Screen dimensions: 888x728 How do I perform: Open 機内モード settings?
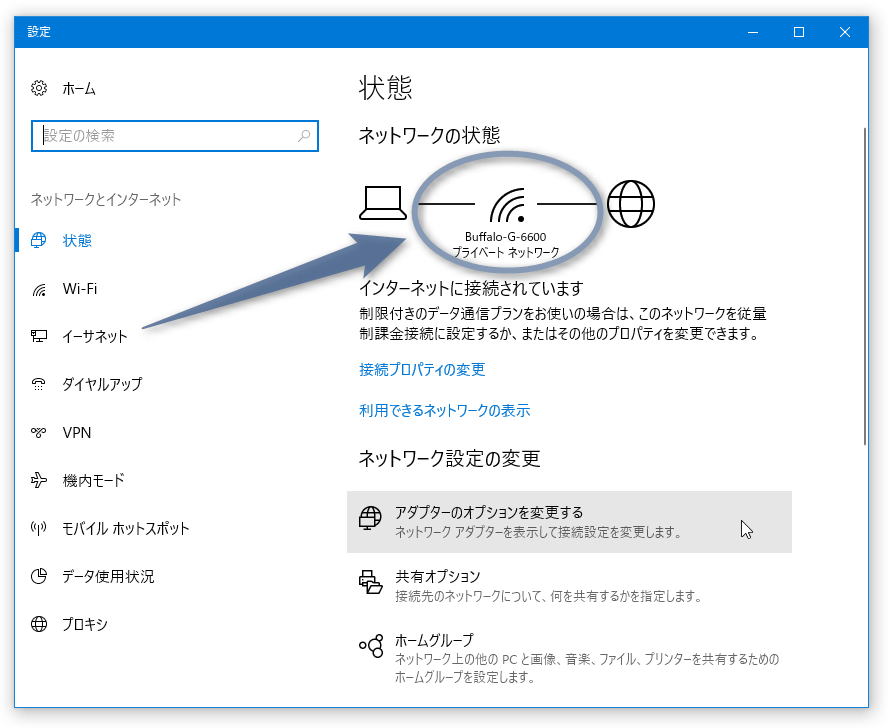tap(93, 480)
